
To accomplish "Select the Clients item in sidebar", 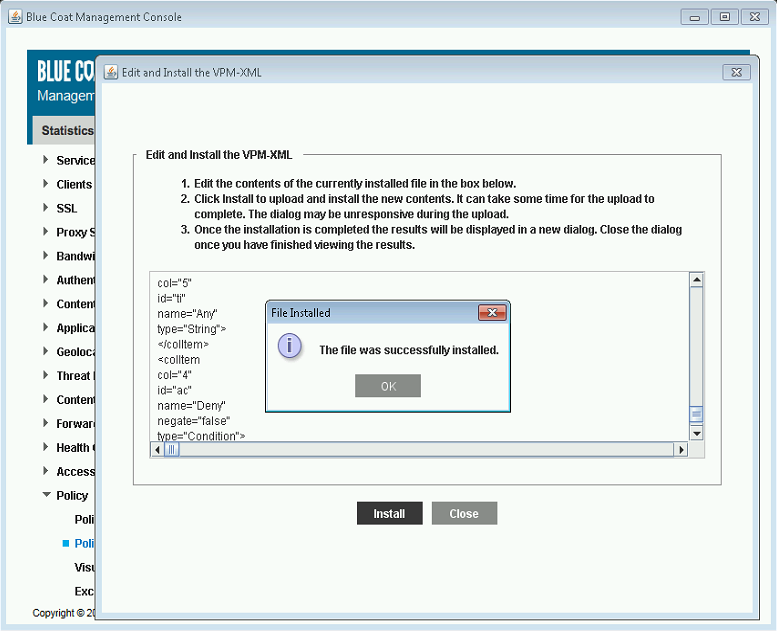I will point(74,184).
